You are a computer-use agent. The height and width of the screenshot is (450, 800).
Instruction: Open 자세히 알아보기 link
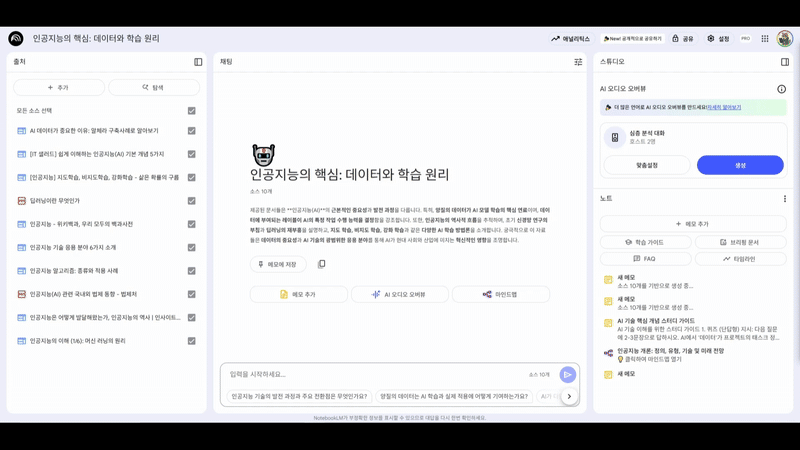pyautogui.click(x=724, y=108)
